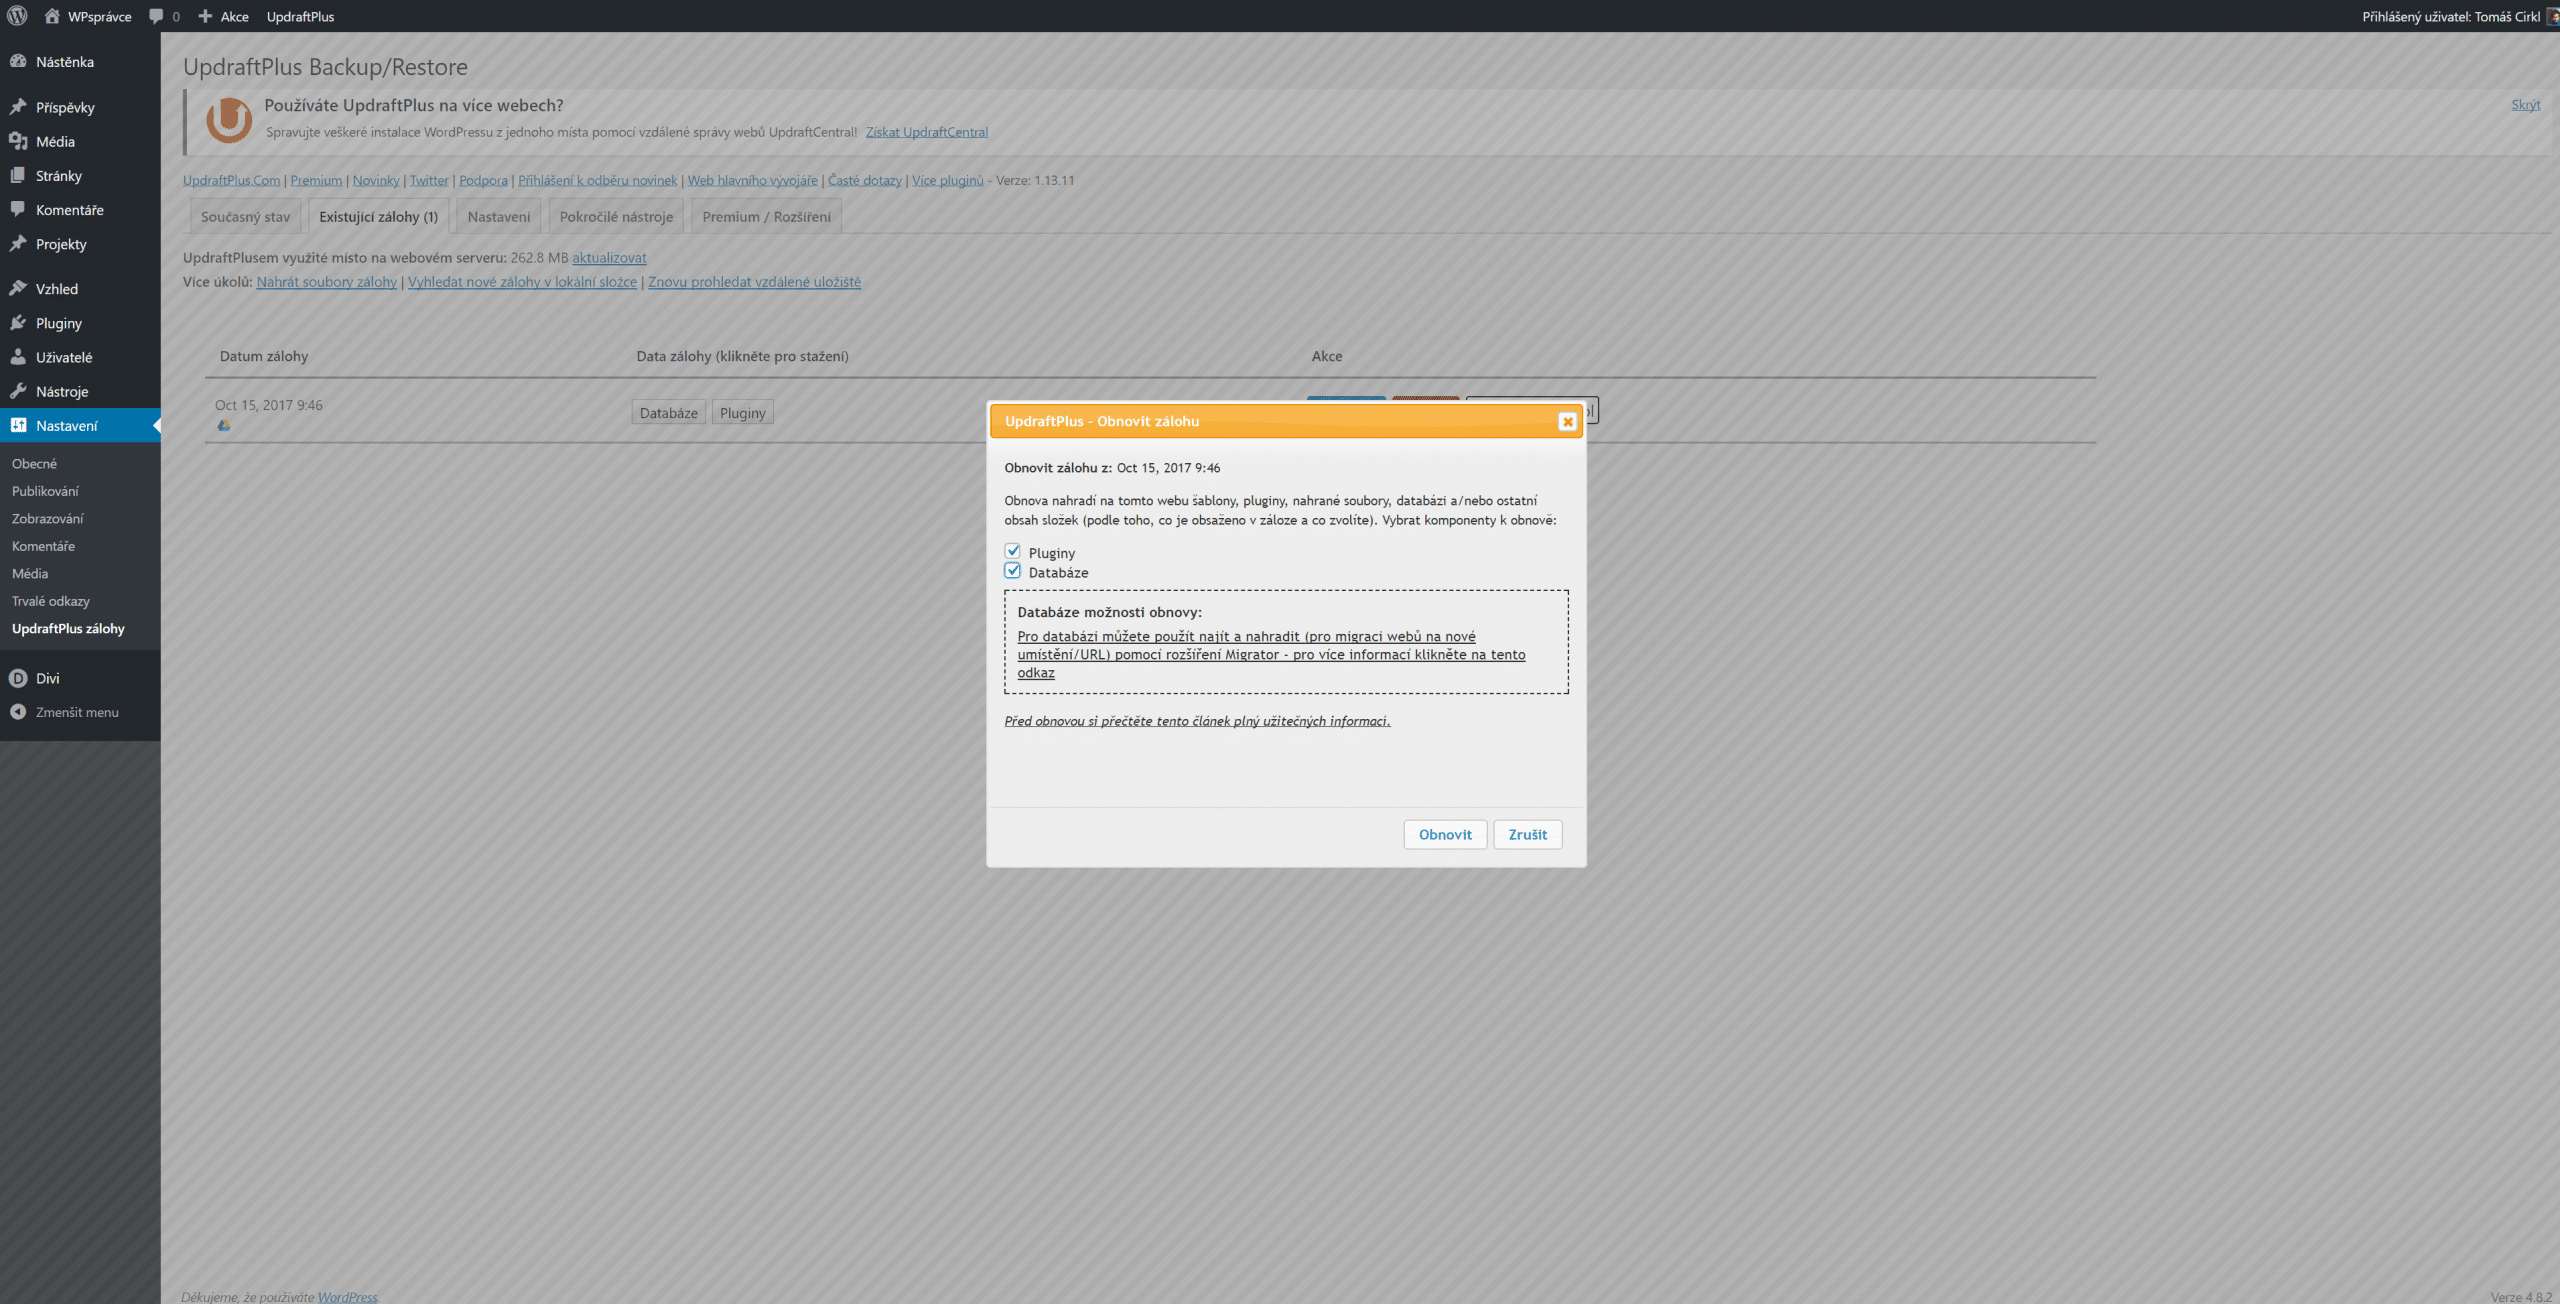This screenshot has height=1304, width=2560.
Task: Open Pluginy plug icon
Action: tap(18, 322)
